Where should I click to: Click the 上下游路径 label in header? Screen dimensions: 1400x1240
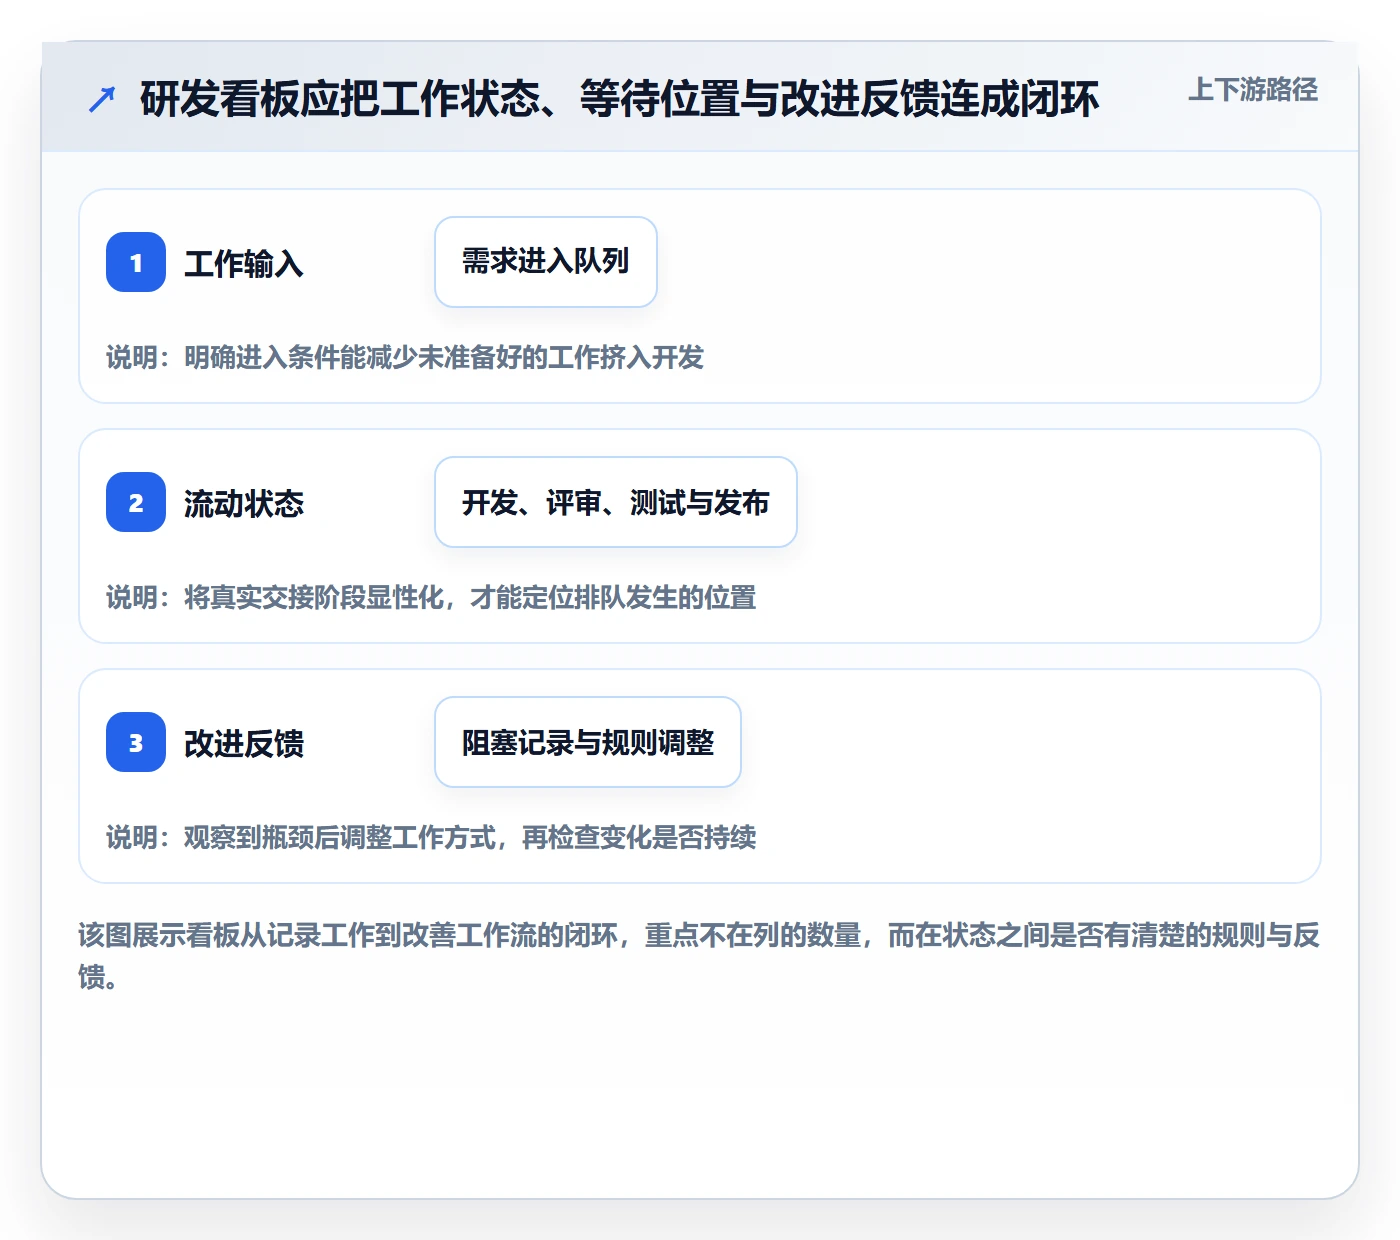click(1253, 90)
